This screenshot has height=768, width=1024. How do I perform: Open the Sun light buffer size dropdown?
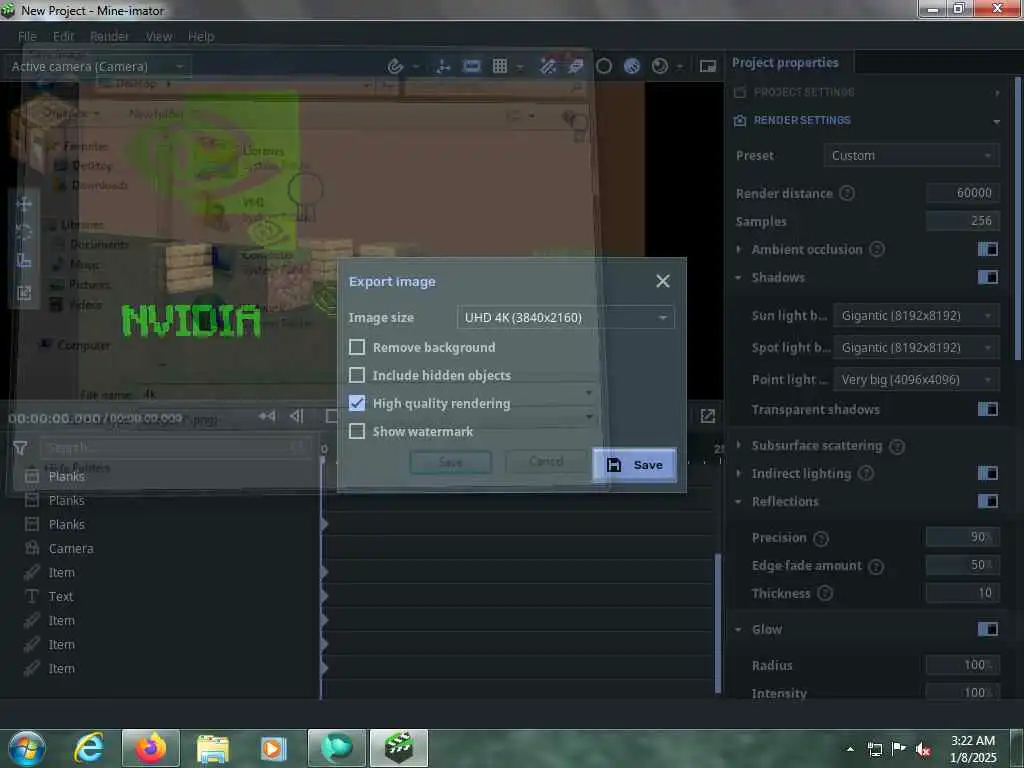click(917, 315)
